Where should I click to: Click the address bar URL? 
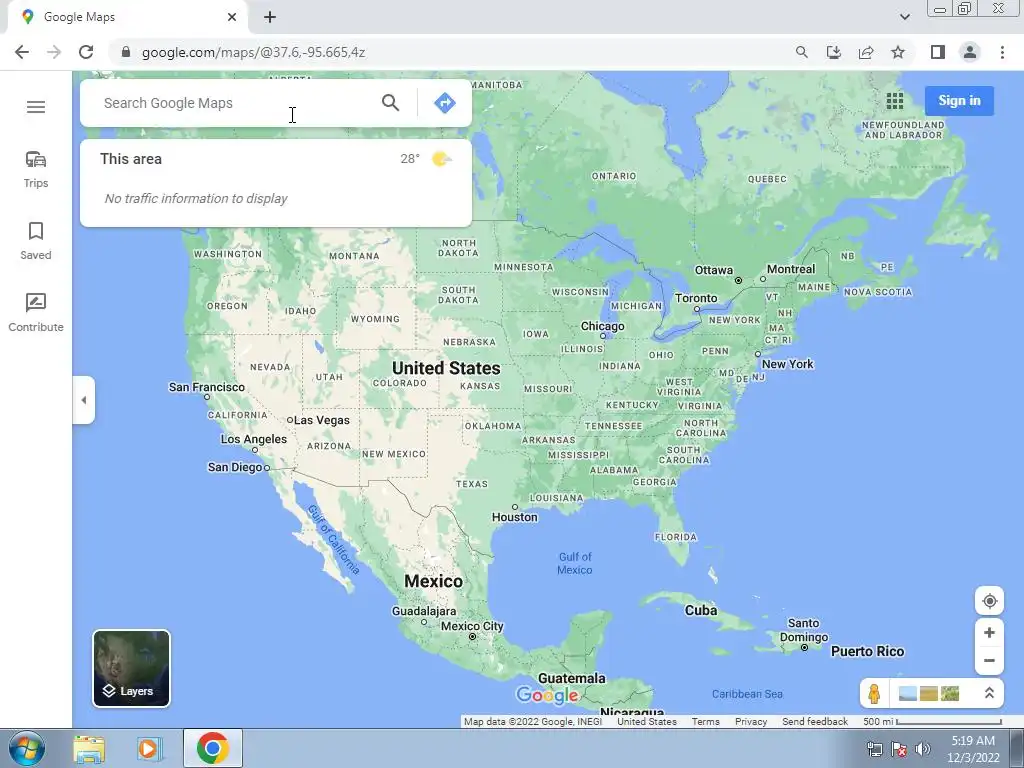(253, 52)
